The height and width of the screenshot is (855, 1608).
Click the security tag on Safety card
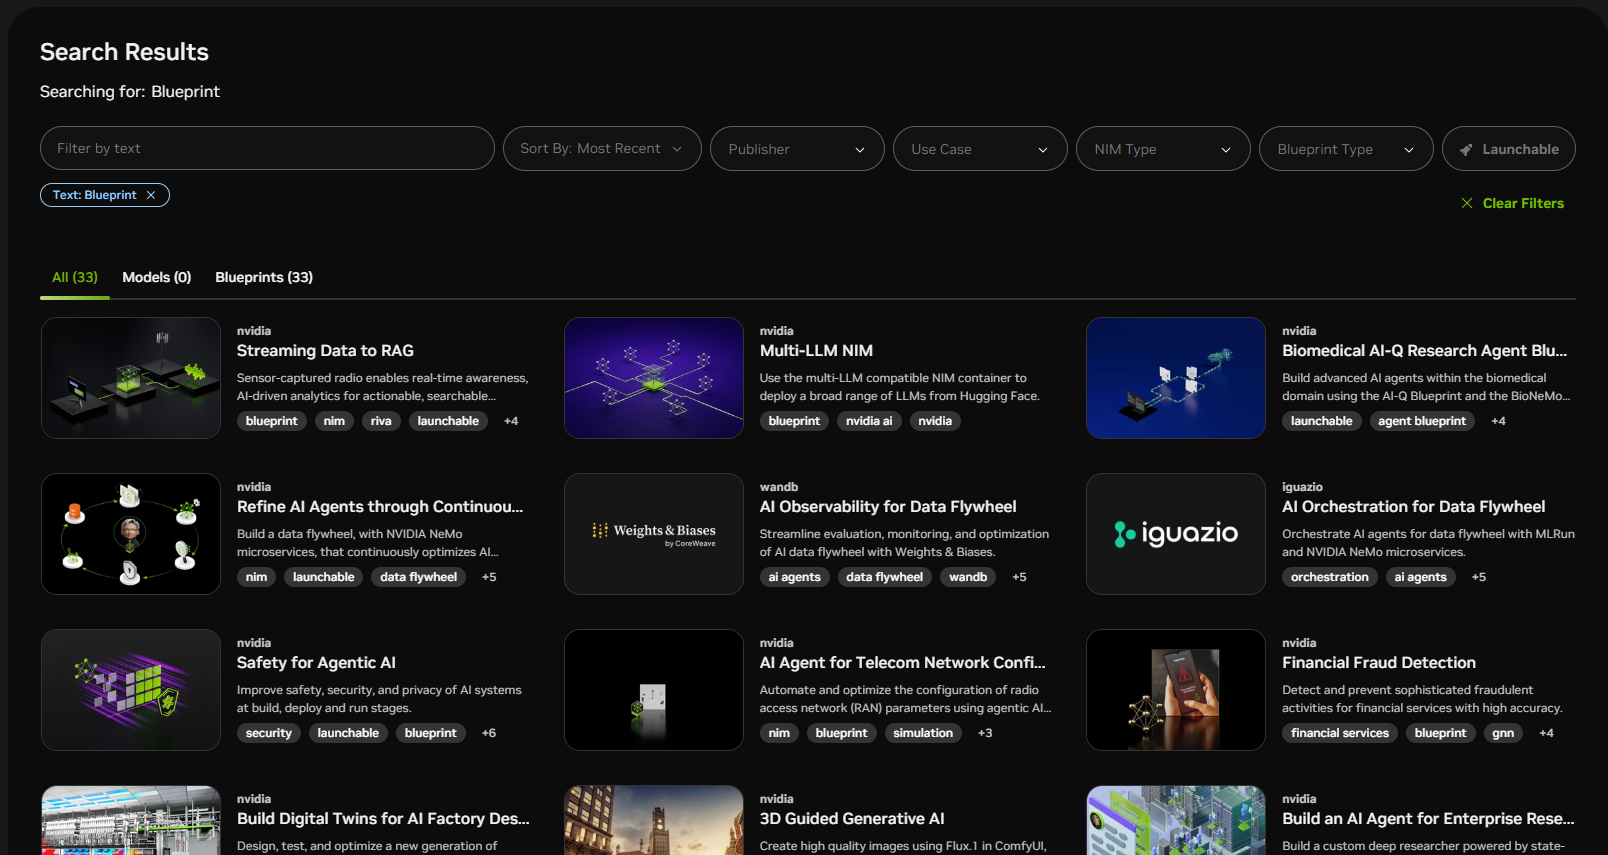pyautogui.click(x=269, y=733)
